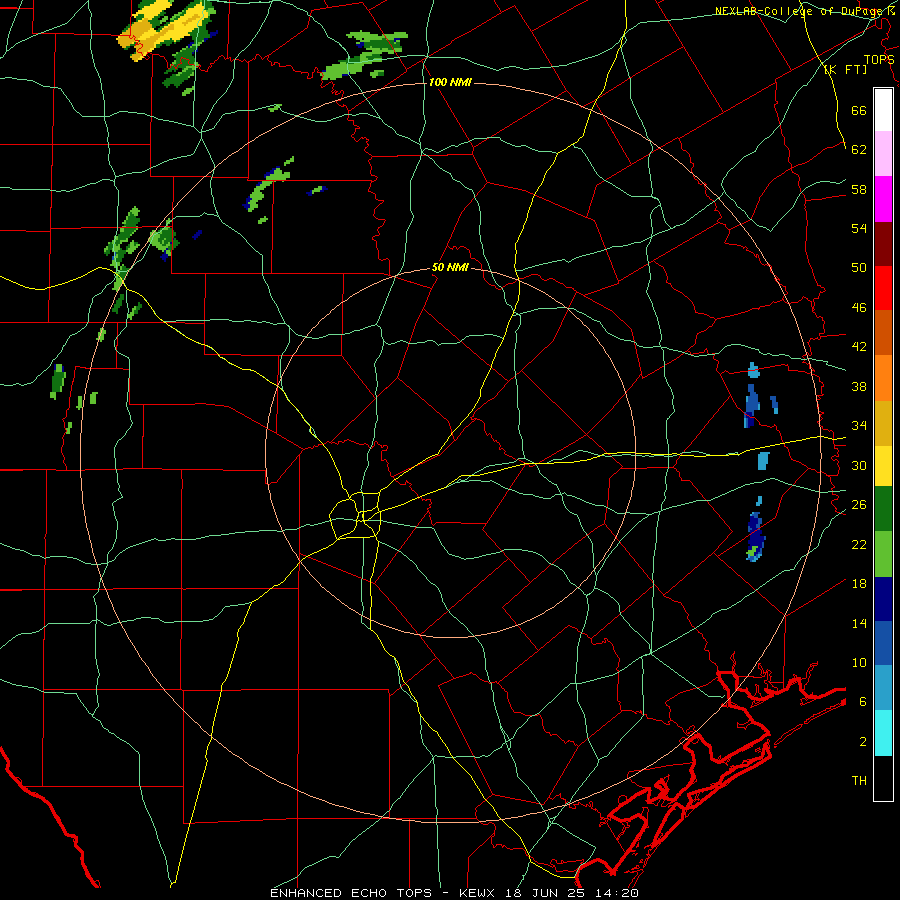Select the gold legend swatch
The width and height of the screenshot is (900, 900).
pos(883,423)
